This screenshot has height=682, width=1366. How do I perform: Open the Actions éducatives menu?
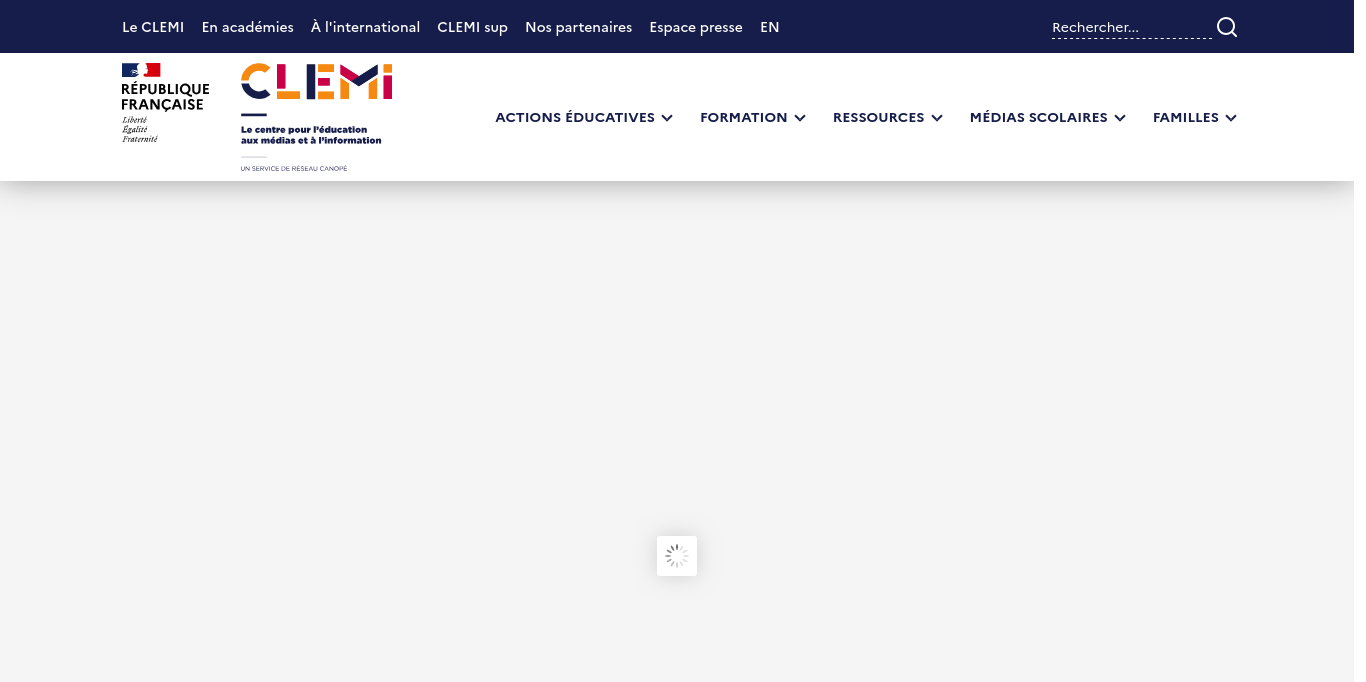pos(575,117)
